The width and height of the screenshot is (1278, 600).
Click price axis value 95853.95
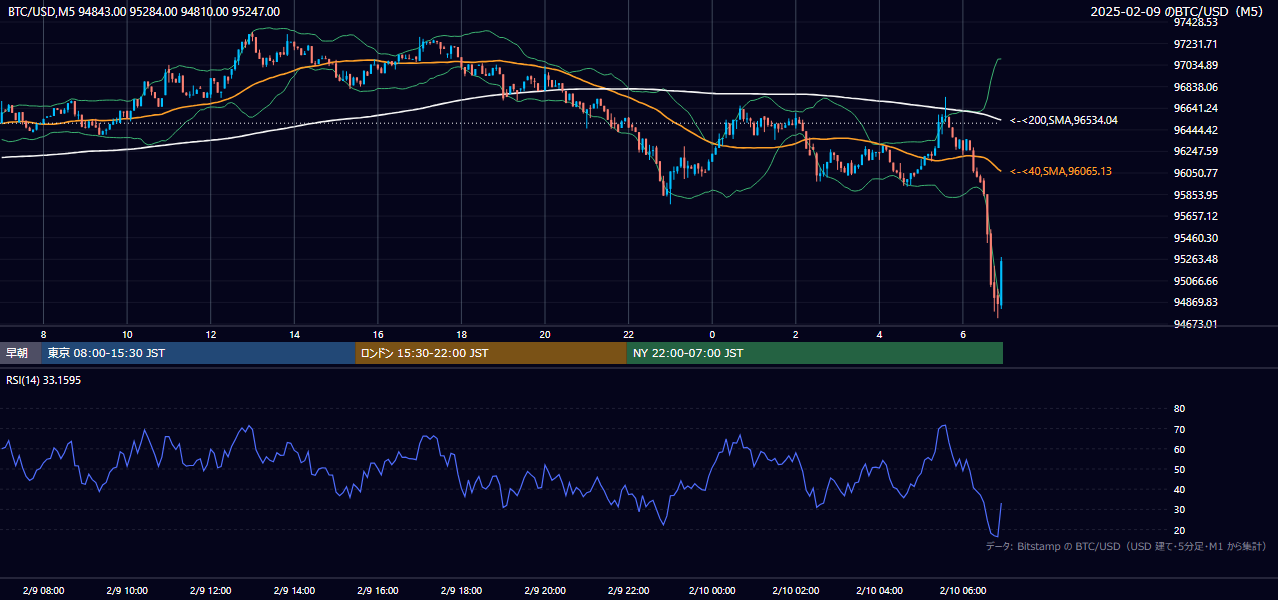[1195, 195]
